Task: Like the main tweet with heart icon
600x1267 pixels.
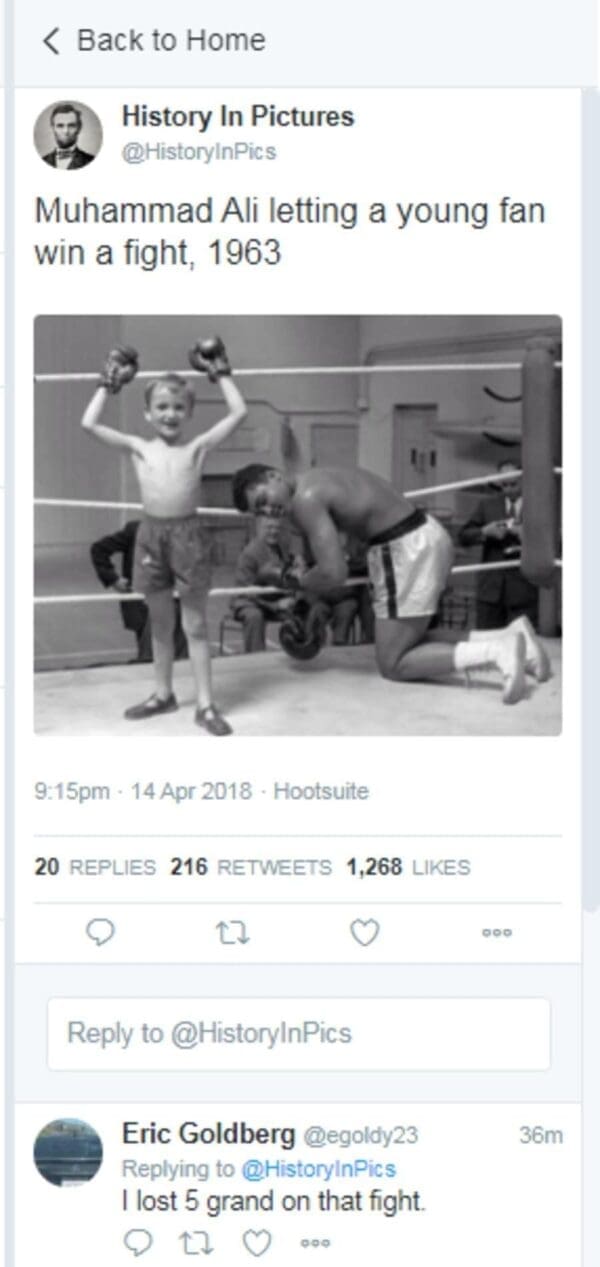Action: click(x=365, y=932)
